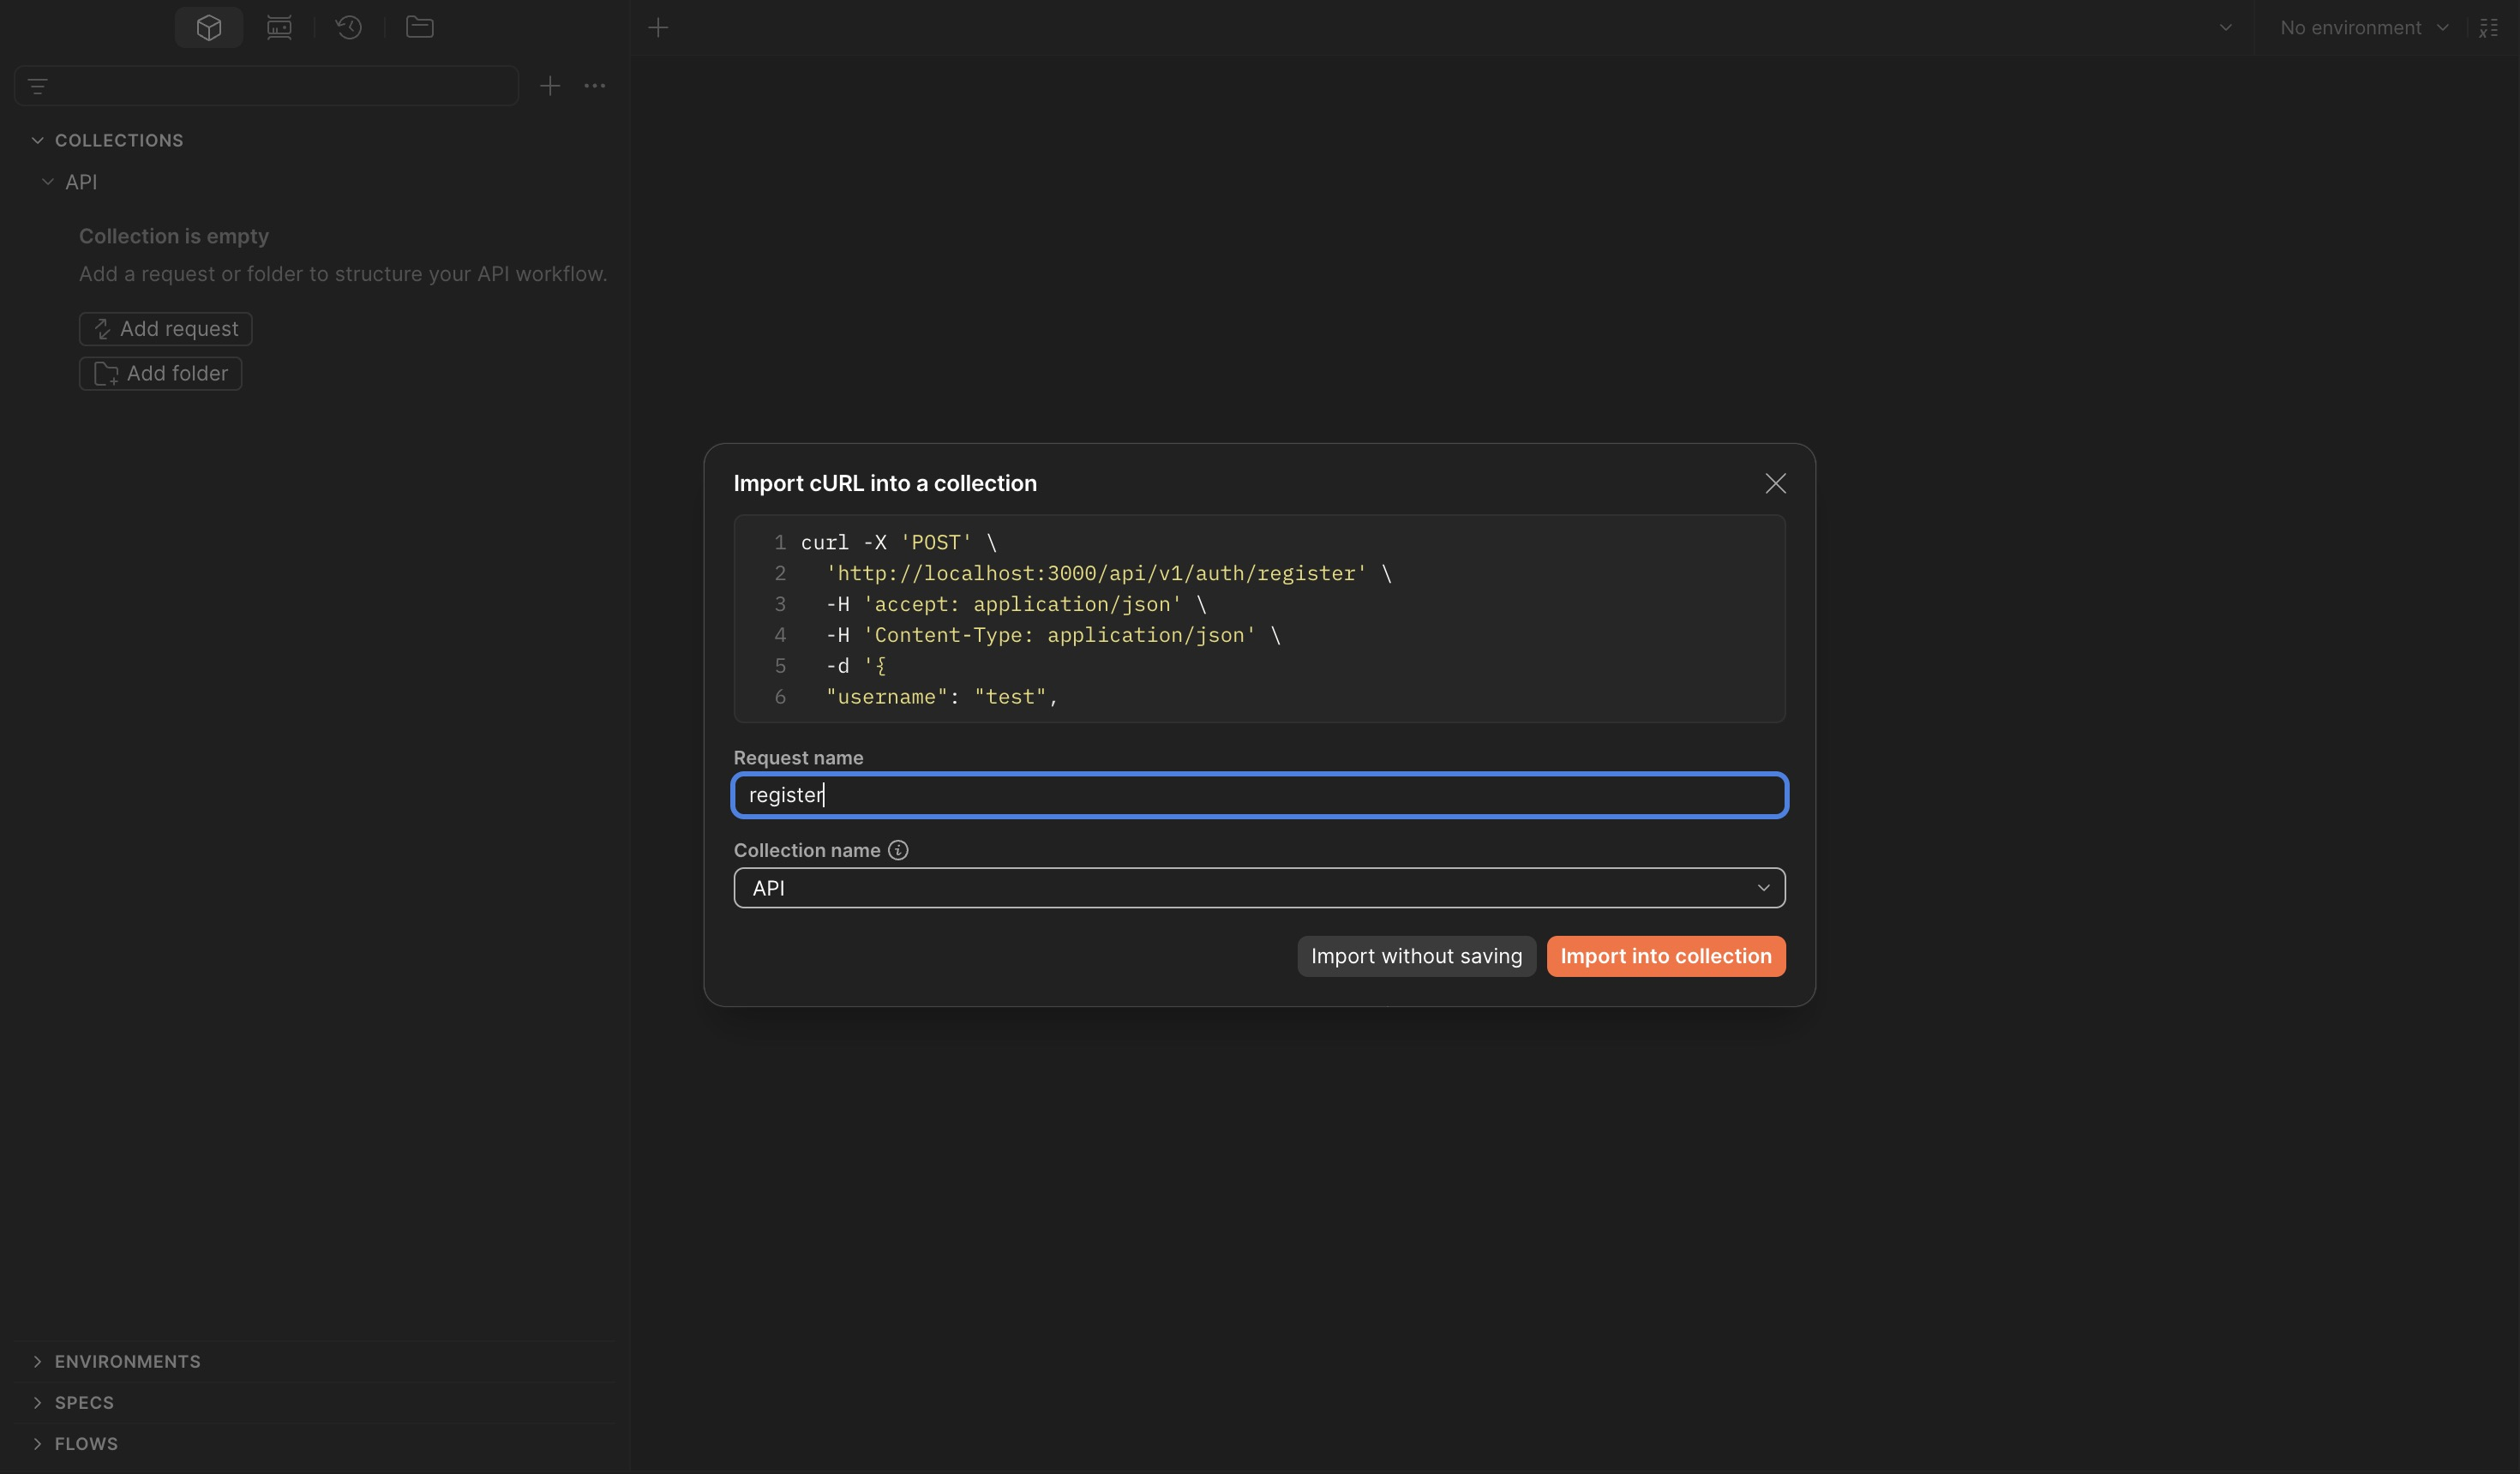Click Import without saving button
The image size is (2520, 1474).
click(x=1416, y=956)
